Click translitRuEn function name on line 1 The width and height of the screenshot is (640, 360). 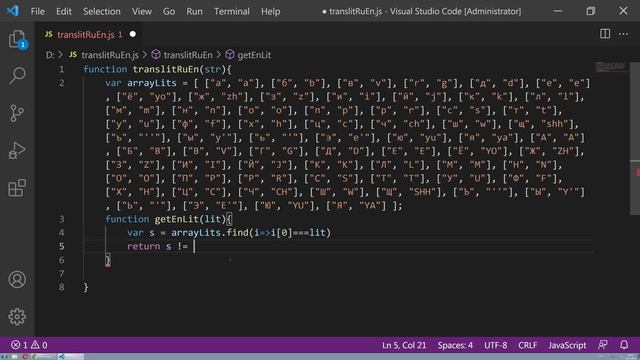coord(166,69)
